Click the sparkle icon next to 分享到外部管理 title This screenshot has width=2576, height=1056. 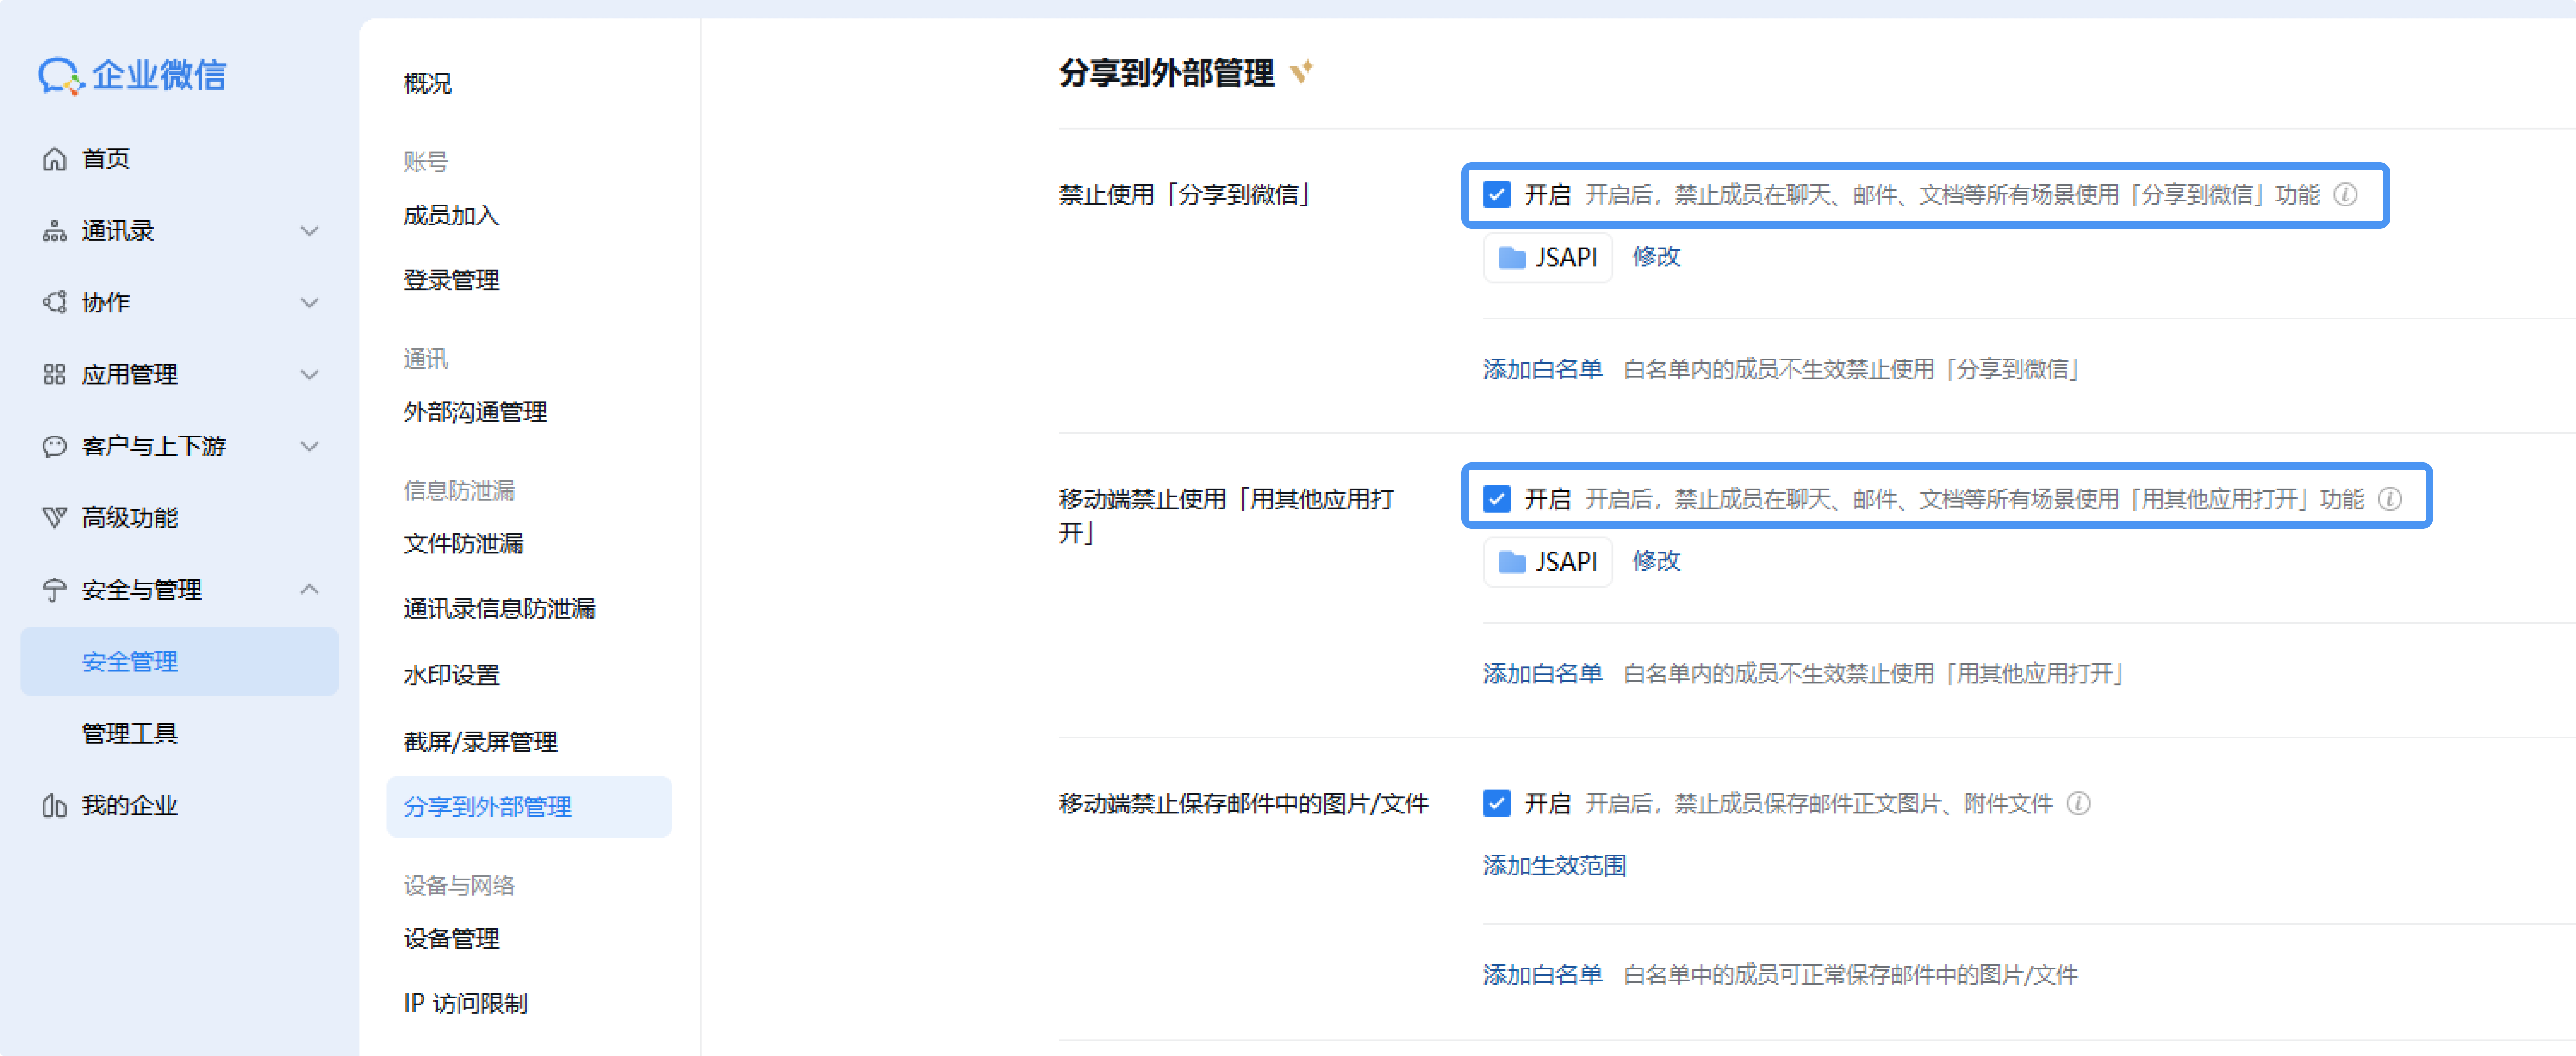click(x=1301, y=72)
